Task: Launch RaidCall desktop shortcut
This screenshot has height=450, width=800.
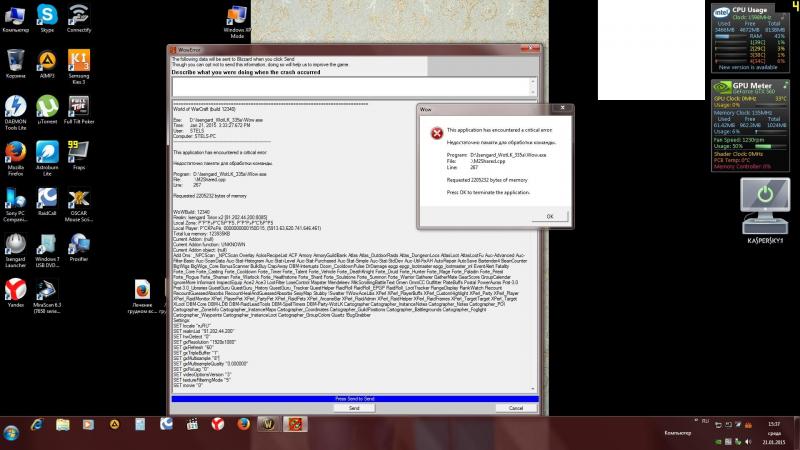Action: click(x=47, y=202)
